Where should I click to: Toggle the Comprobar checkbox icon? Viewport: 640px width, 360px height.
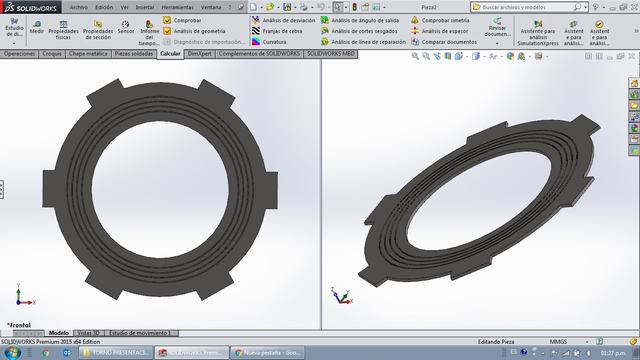(167, 20)
